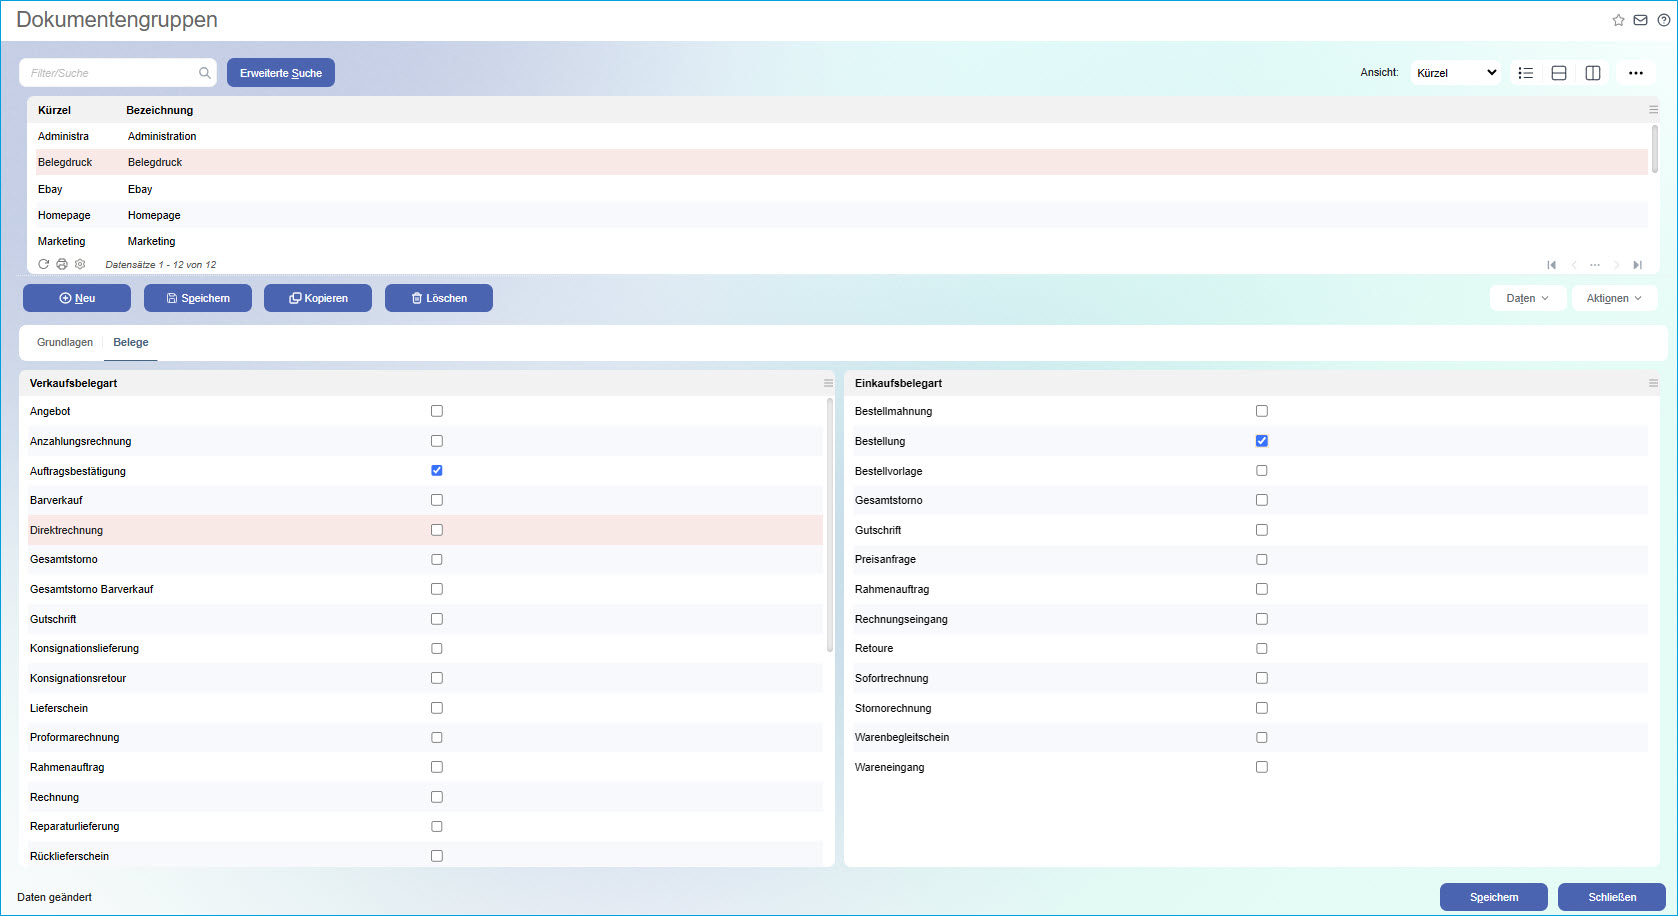The height and width of the screenshot is (916, 1678).
Task: Go to previous page of records
Action: pyautogui.click(x=1574, y=265)
